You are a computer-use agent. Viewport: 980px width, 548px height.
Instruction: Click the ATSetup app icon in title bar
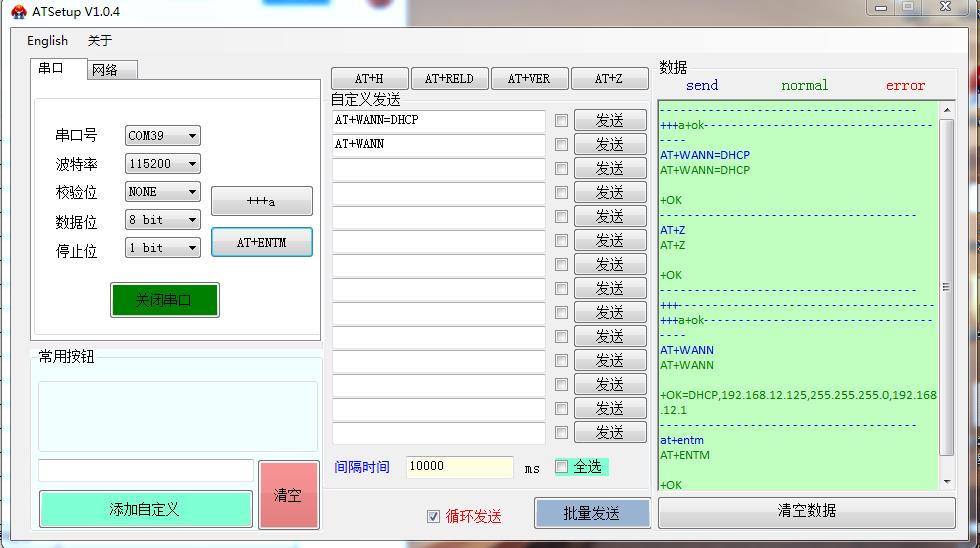tap(18, 12)
